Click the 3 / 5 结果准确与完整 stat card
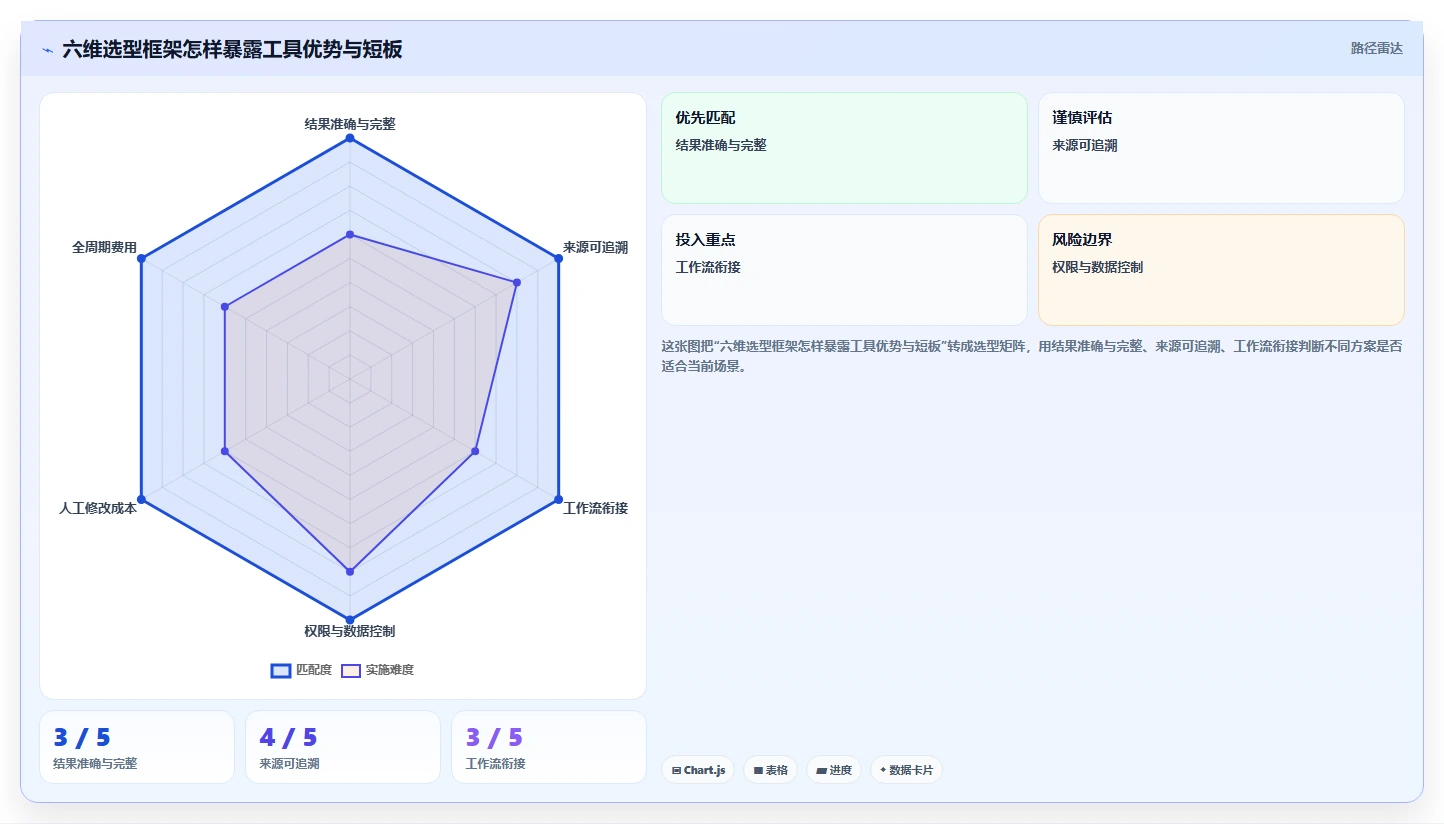 136,747
